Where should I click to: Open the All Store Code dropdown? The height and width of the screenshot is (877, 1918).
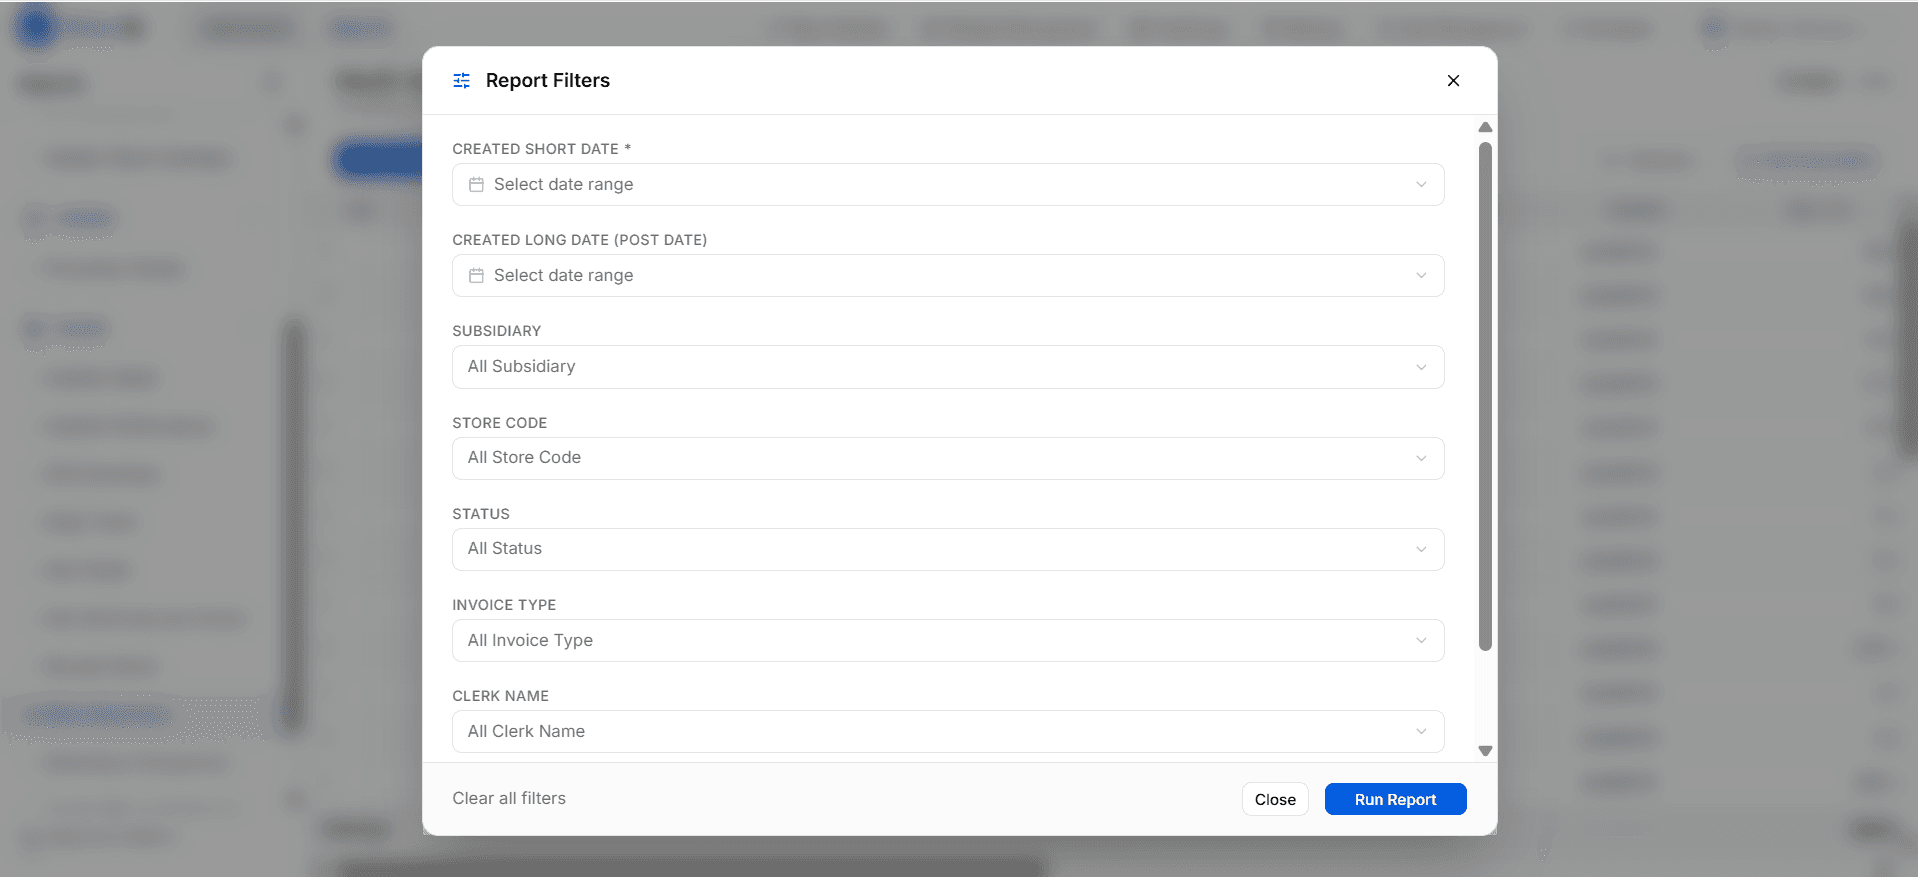tap(947, 458)
